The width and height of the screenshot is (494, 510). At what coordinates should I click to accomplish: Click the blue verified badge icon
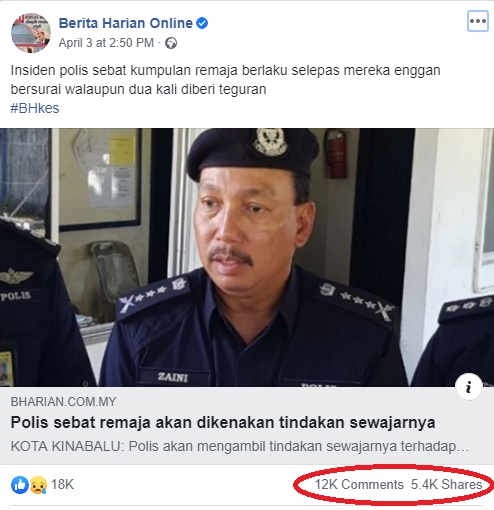pyautogui.click(x=202, y=23)
